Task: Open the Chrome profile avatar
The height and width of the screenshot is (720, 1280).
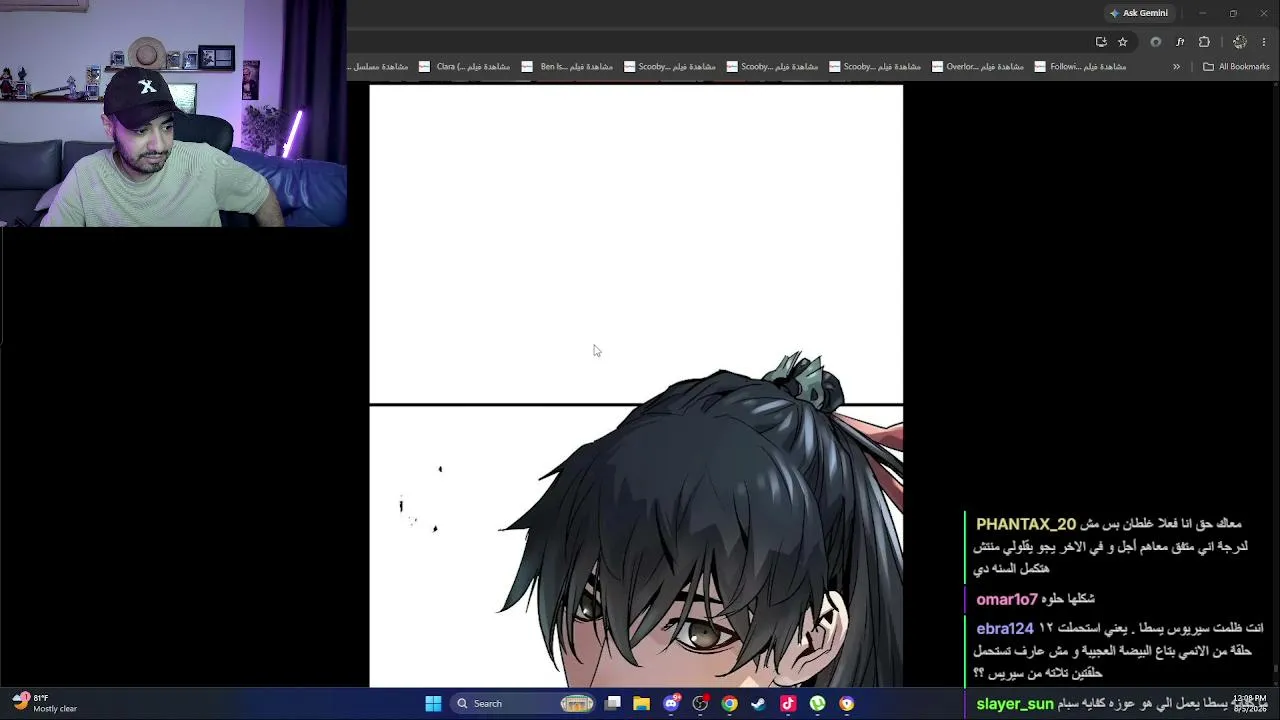Action: pyautogui.click(x=1240, y=42)
